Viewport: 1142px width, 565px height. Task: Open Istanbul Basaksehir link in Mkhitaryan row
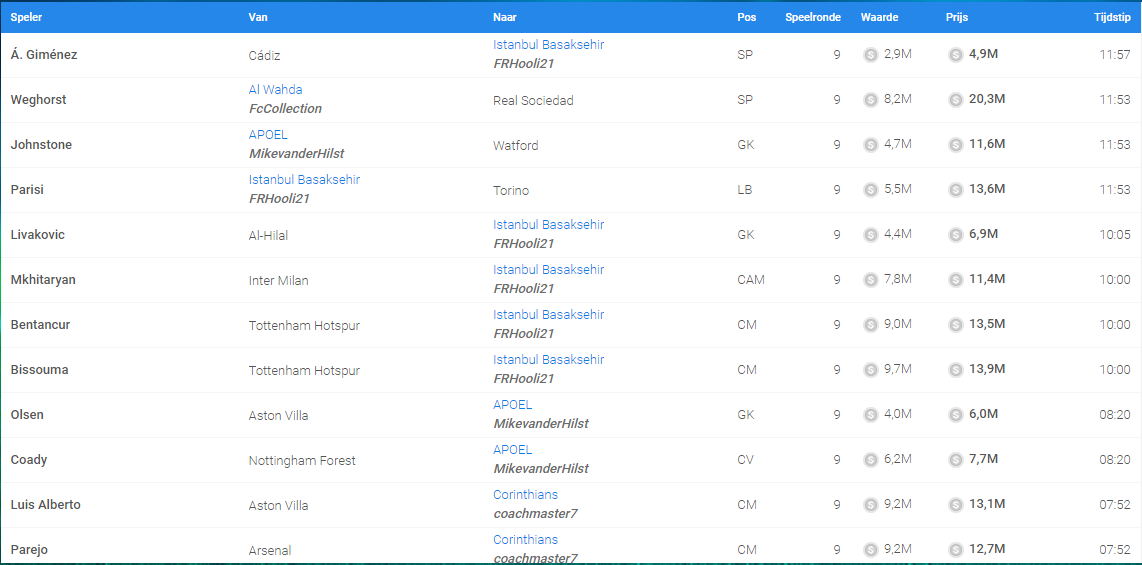(x=548, y=269)
